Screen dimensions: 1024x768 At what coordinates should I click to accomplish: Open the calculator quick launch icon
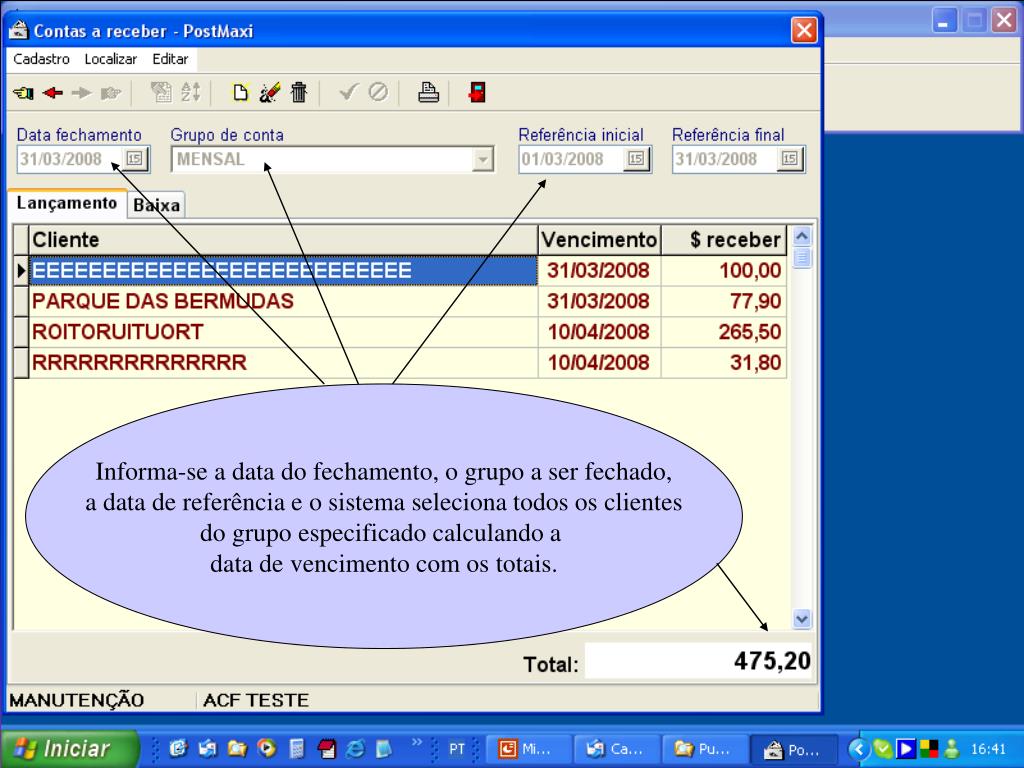pyautogui.click(x=296, y=748)
